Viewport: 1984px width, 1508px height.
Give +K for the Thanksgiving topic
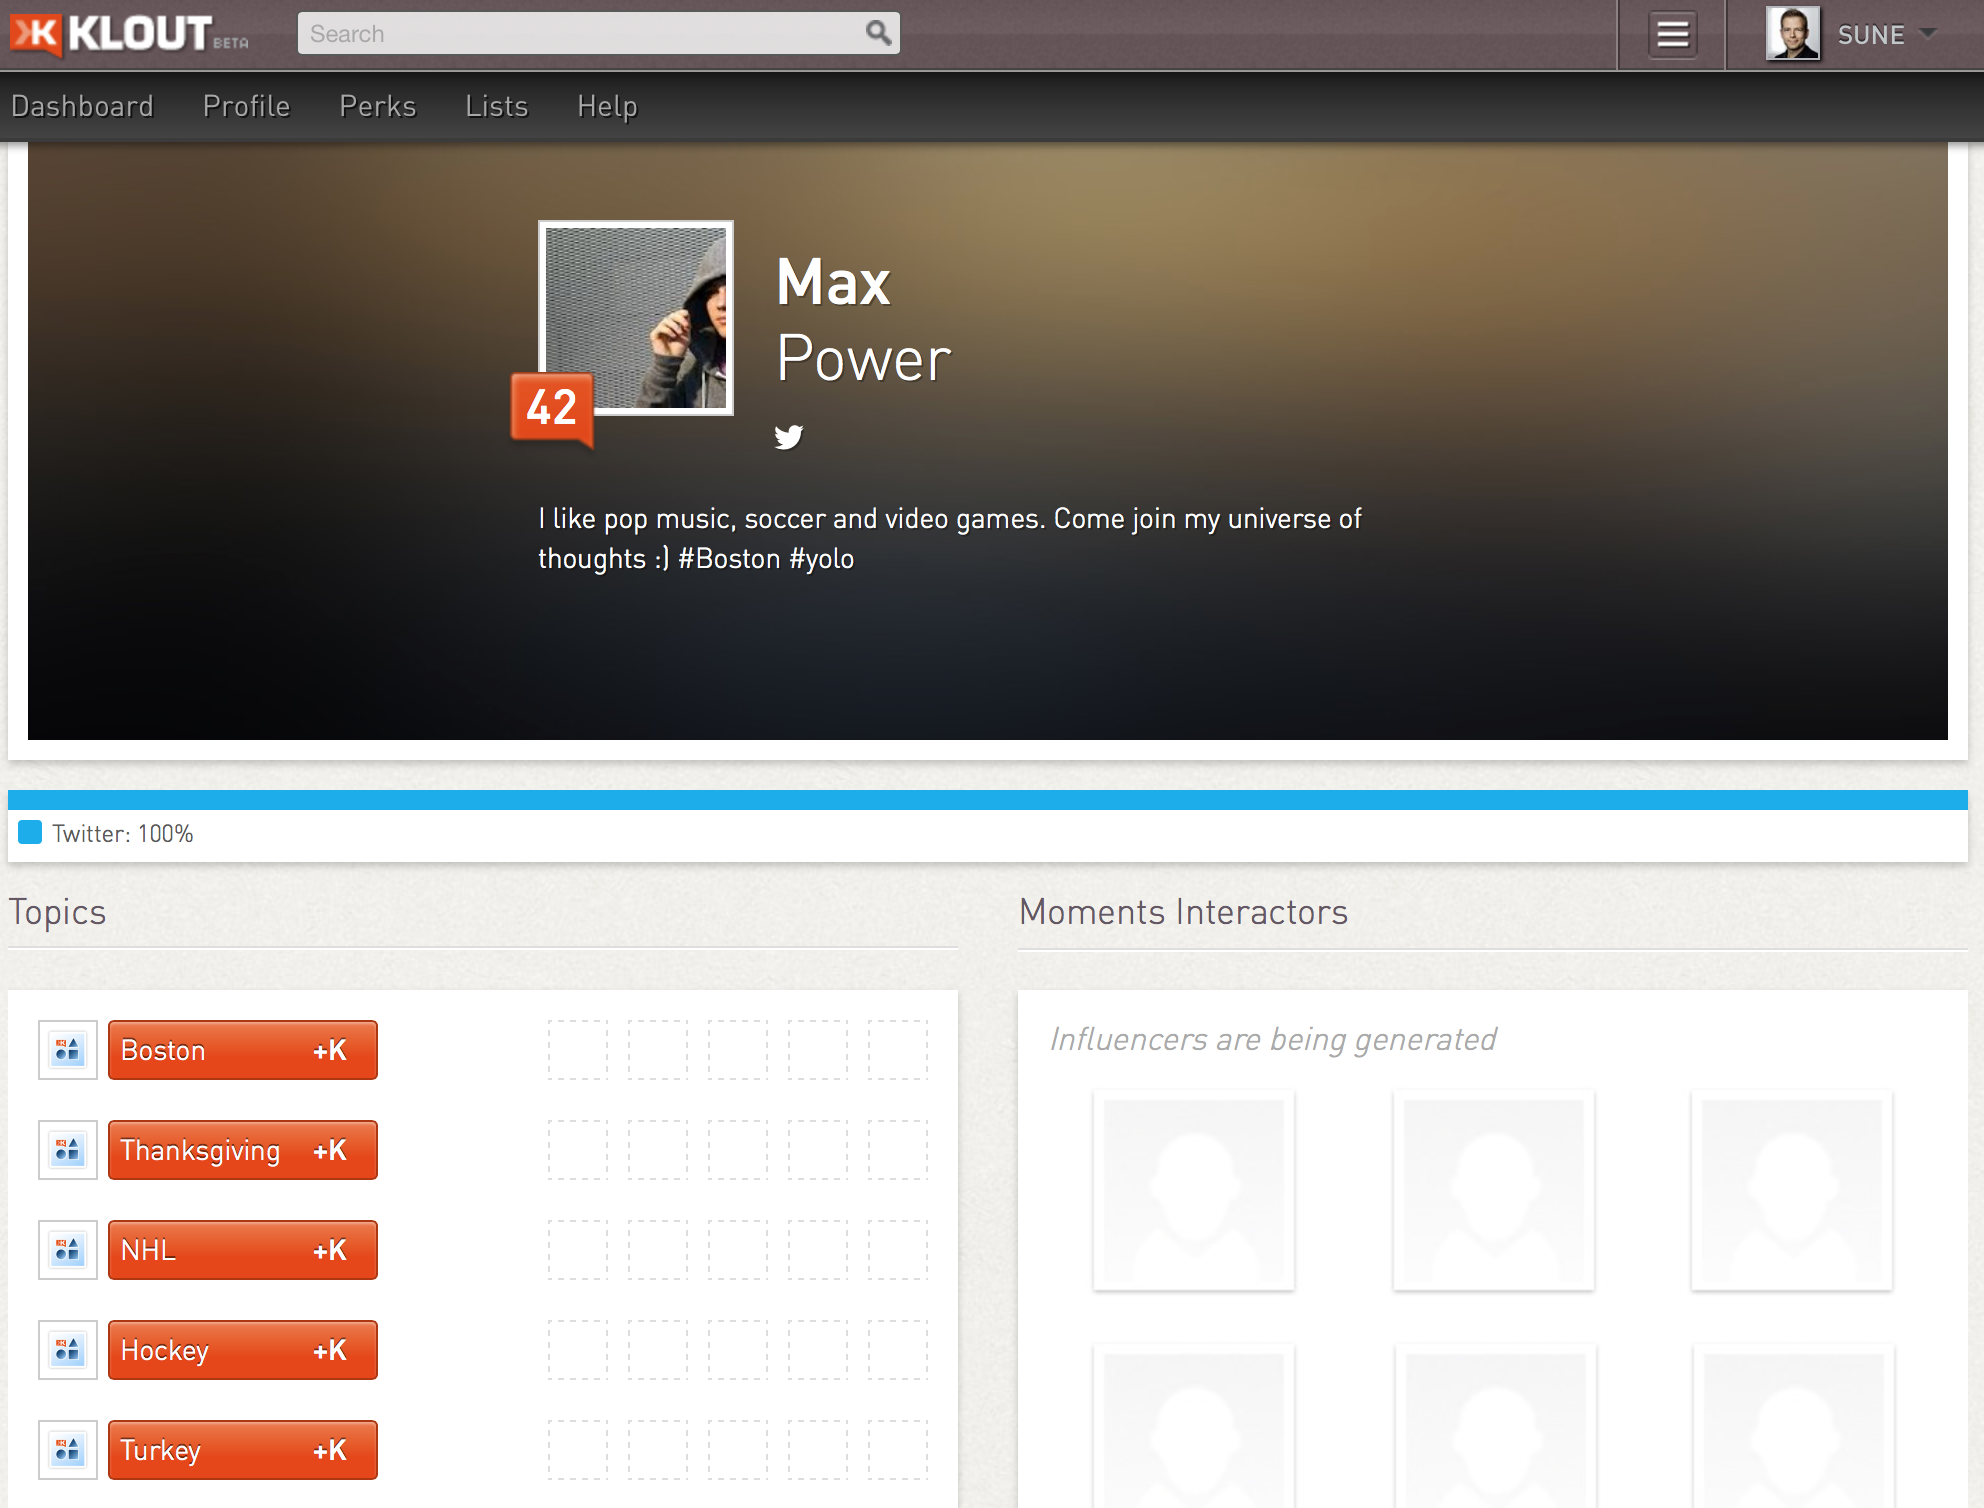click(x=329, y=1150)
